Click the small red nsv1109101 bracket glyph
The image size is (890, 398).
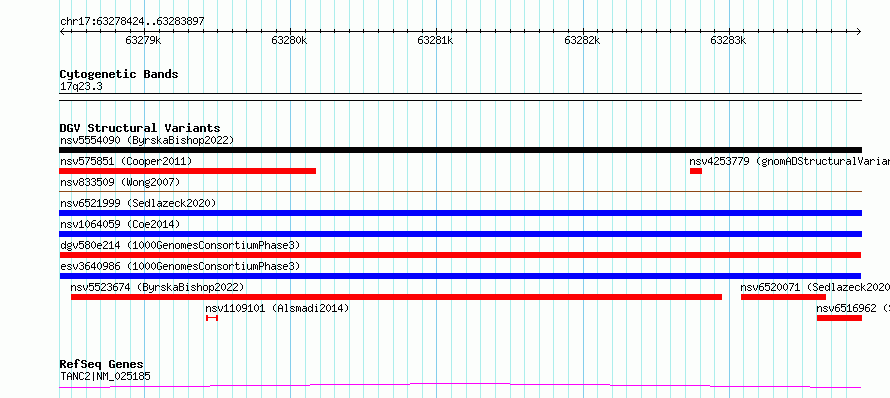click(x=212, y=318)
